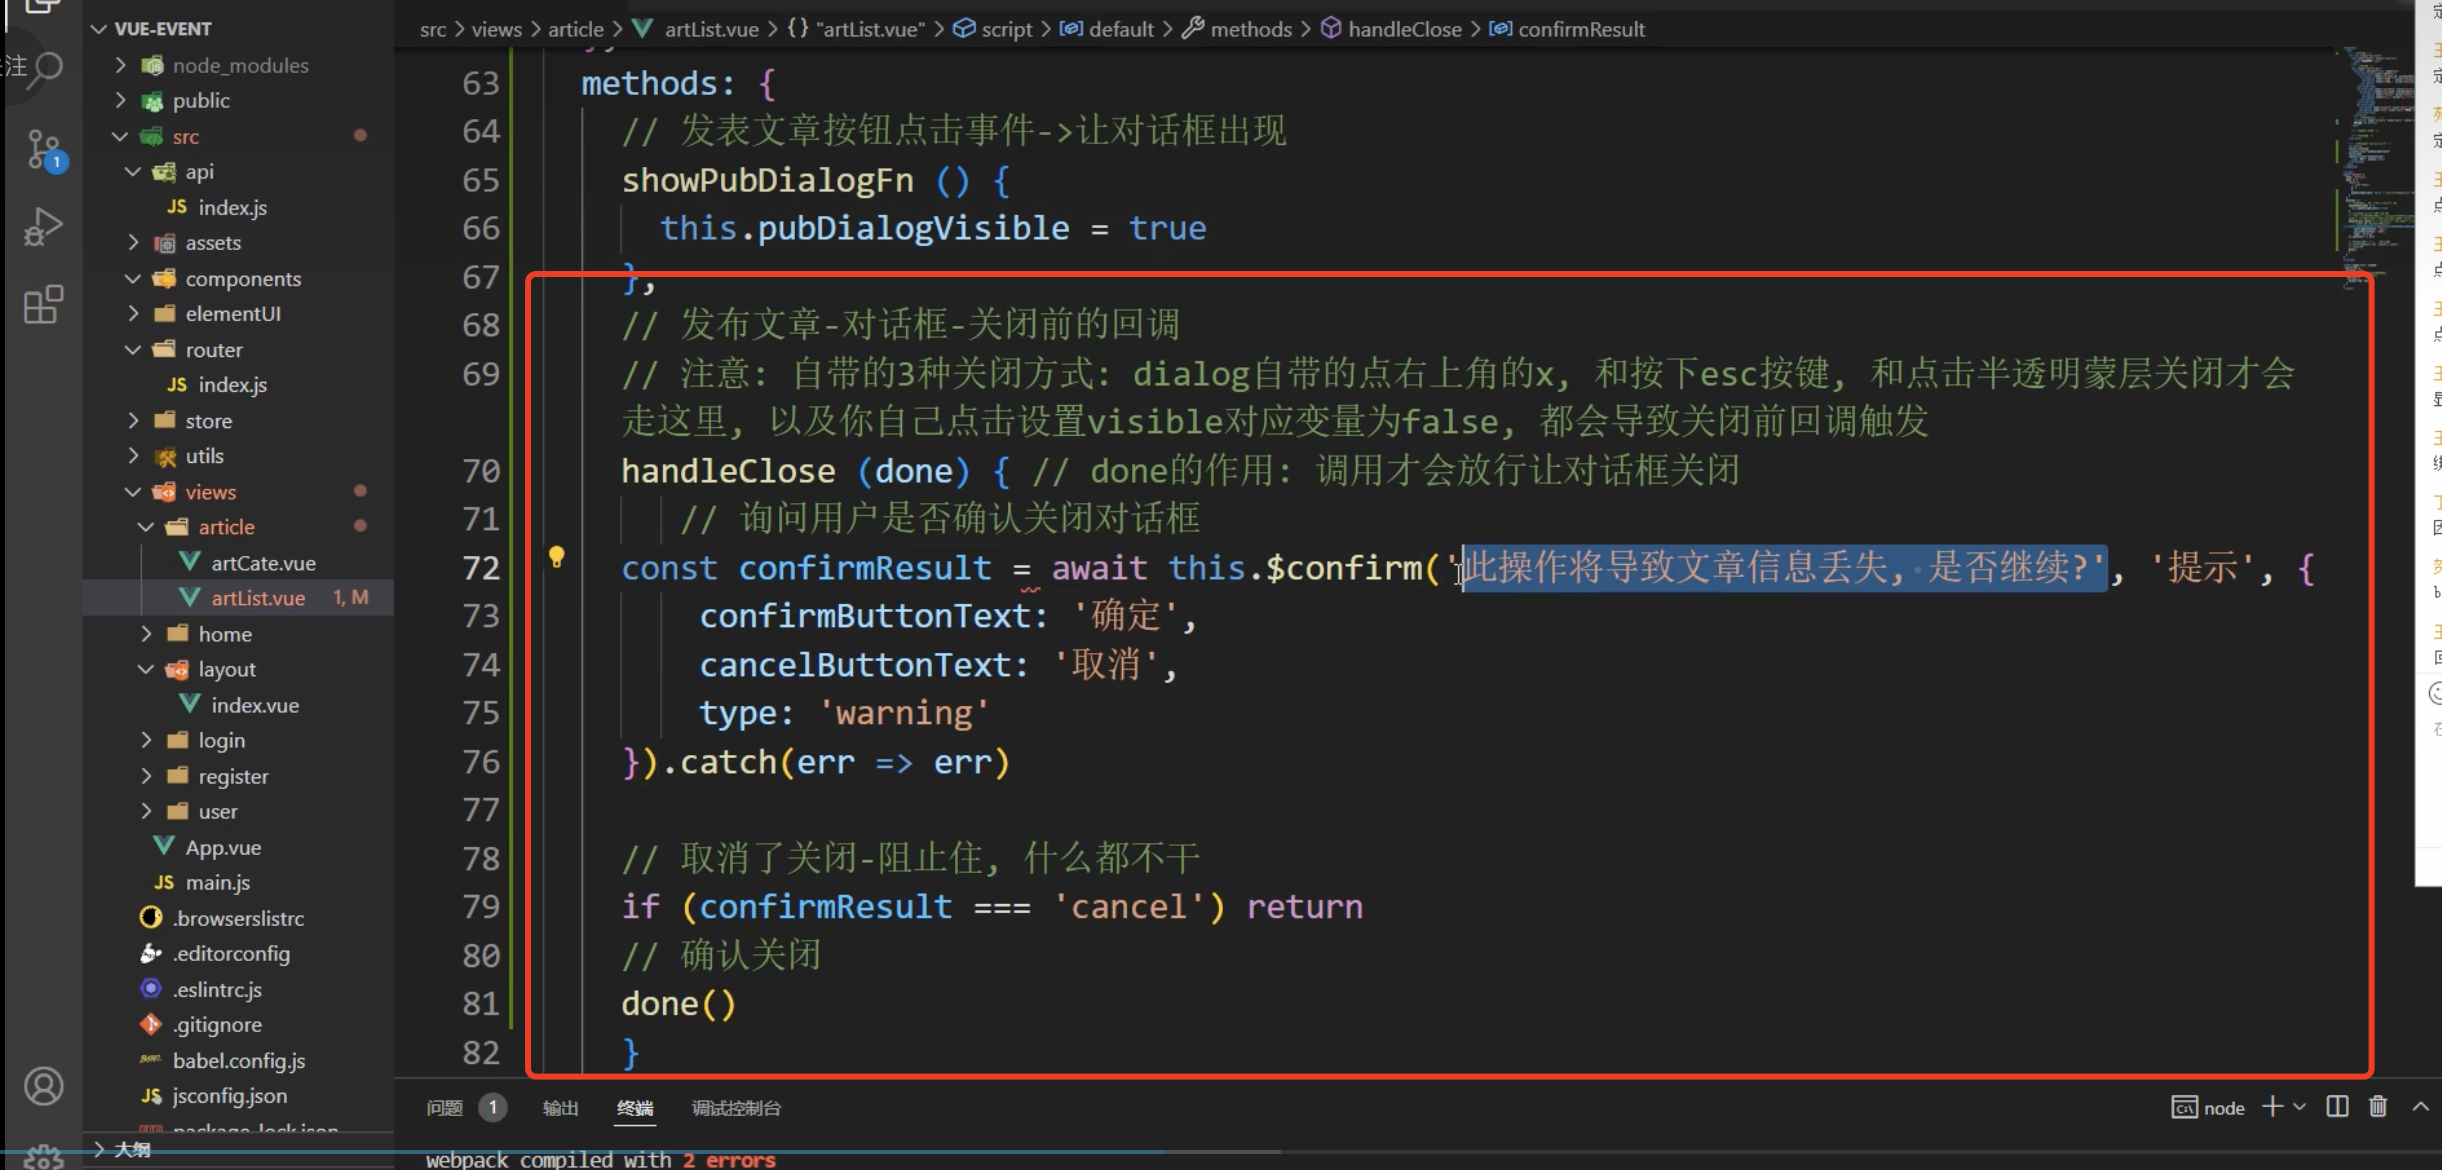Screen dimensions: 2442x1170
Task: Open terminal launch profile dropdown arrow
Action: (x=2299, y=1107)
